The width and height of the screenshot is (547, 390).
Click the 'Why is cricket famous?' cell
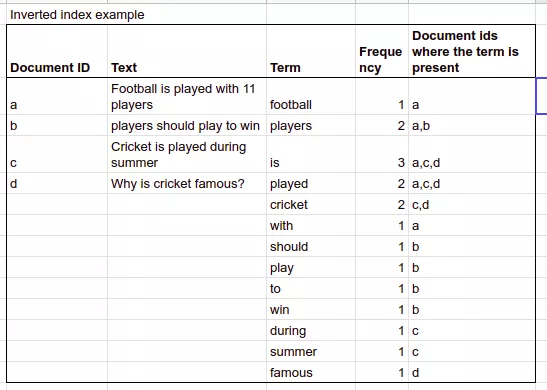pyautogui.click(x=187, y=183)
